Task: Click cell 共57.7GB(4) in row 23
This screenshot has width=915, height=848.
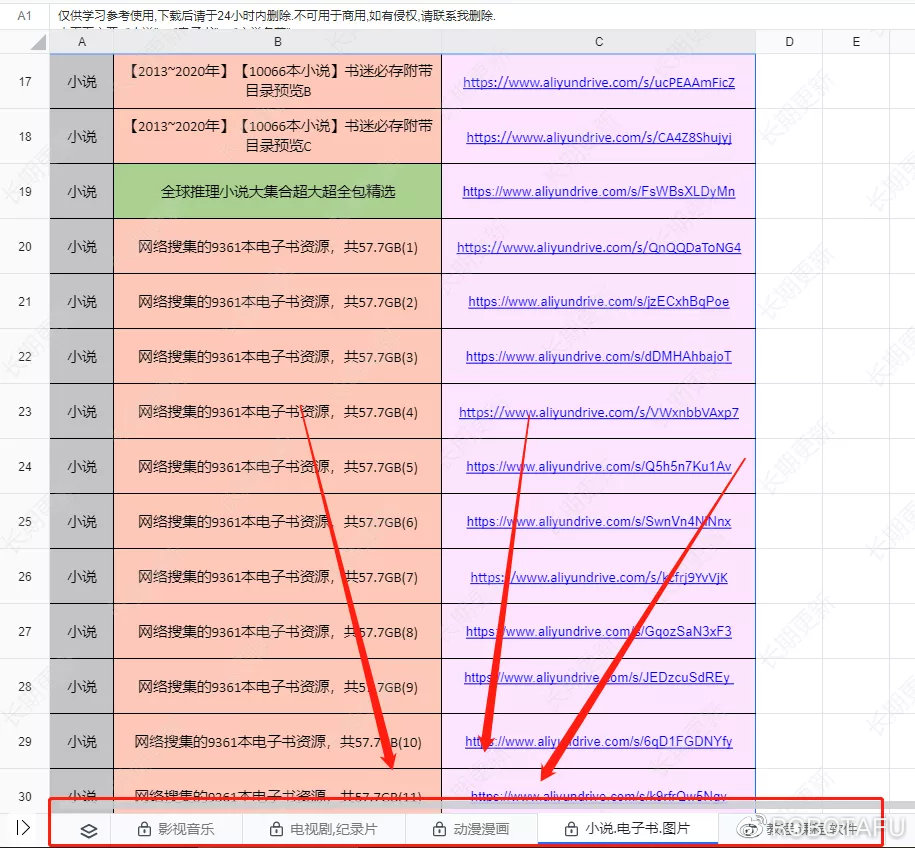Action: [278, 411]
